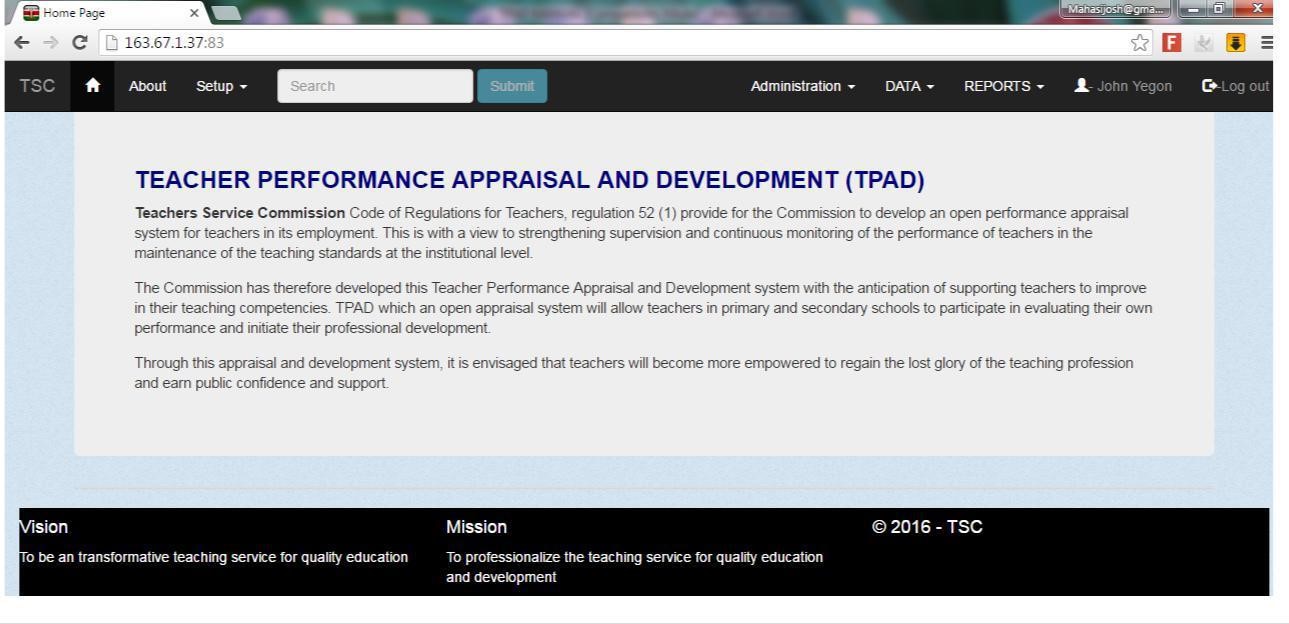Image resolution: width=1289 pixels, height=624 pixels.
Task: Close the Home Page tab
Action: pyautogui.click(x=194, y=12)
